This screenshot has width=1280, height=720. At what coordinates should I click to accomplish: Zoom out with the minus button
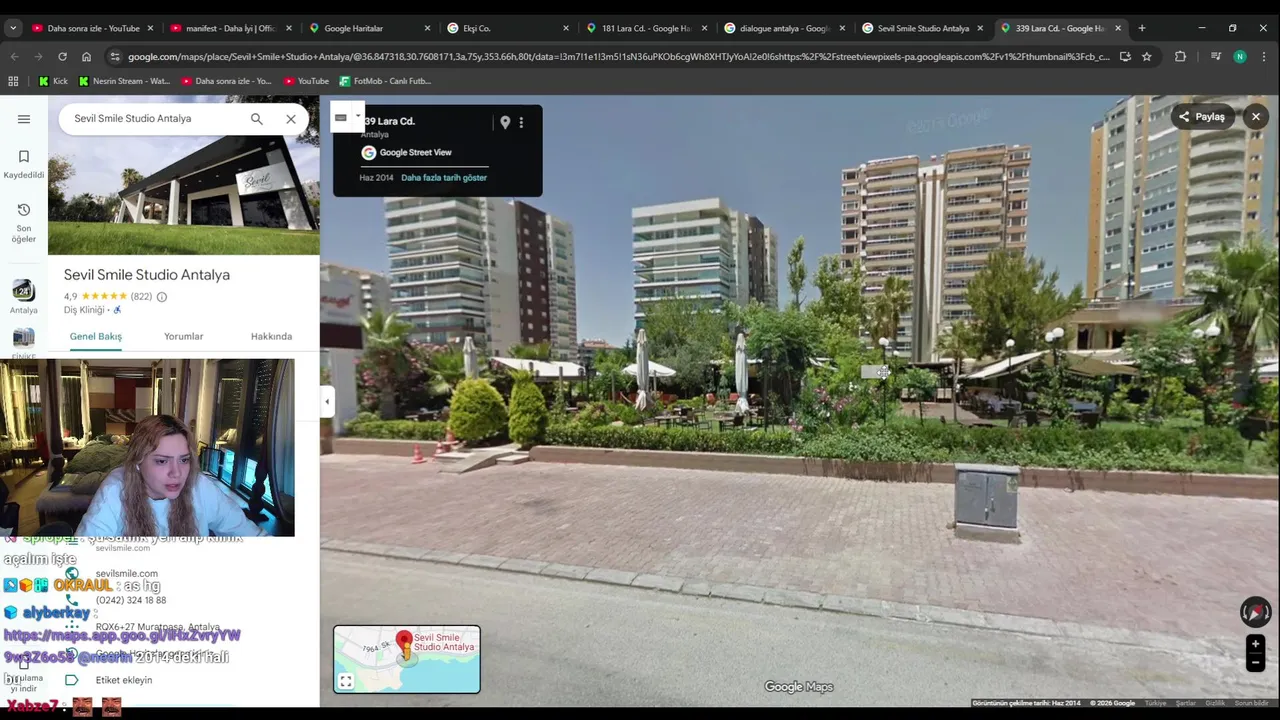tap(1255, 662)
